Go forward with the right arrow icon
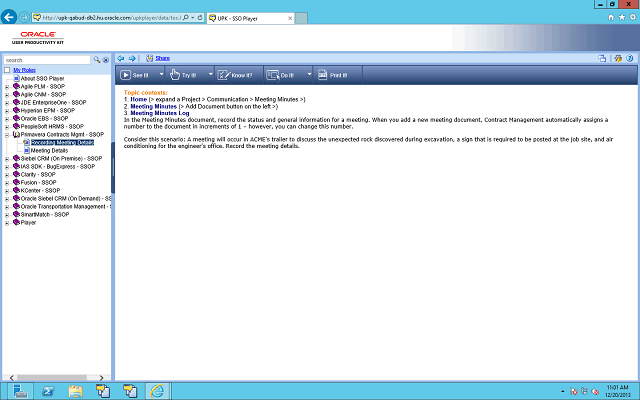 [x=132, y=58]
